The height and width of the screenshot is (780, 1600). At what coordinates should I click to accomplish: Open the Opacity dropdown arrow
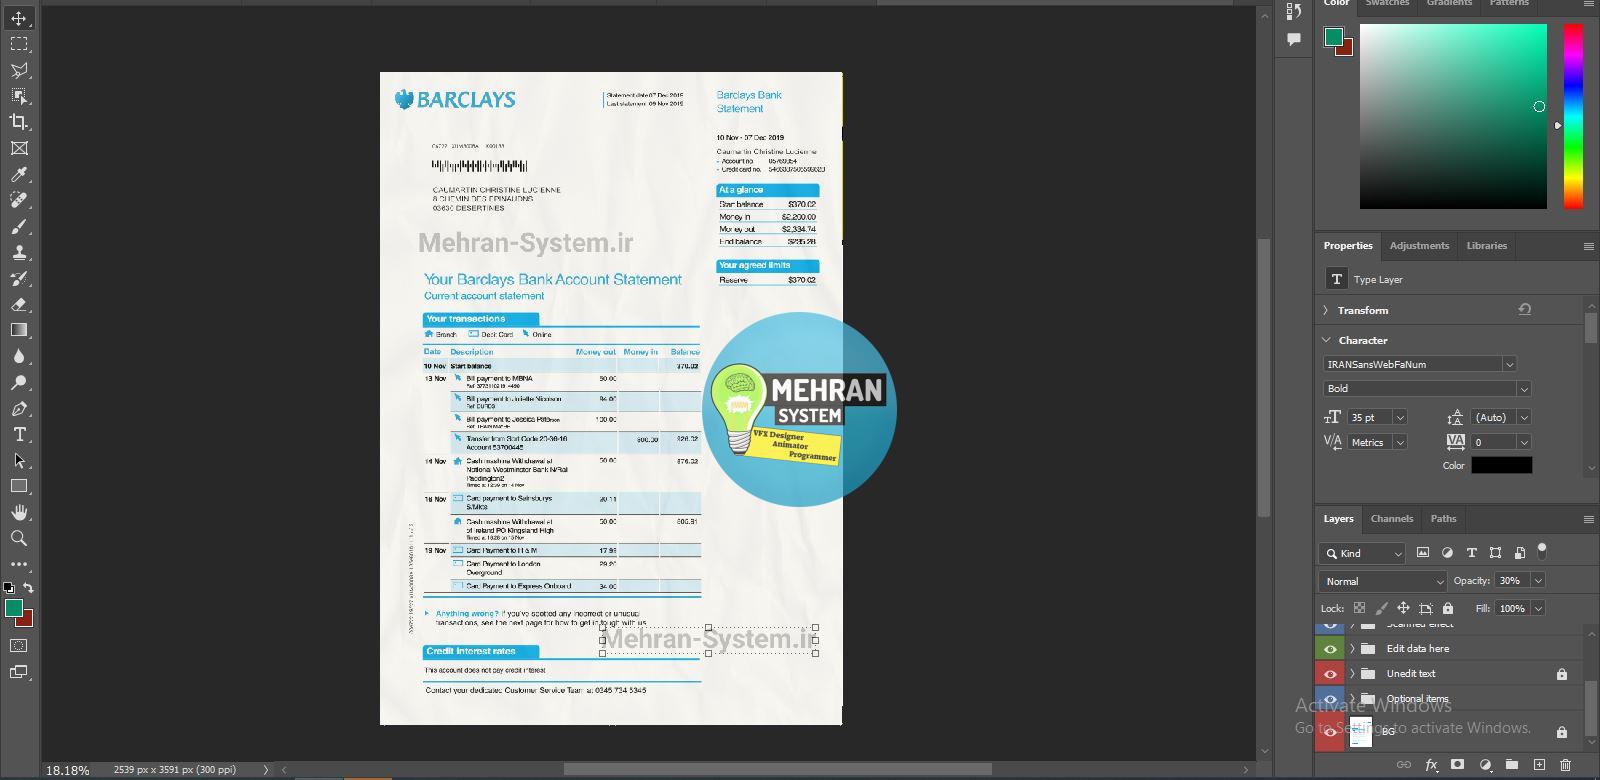(1538, 580)
